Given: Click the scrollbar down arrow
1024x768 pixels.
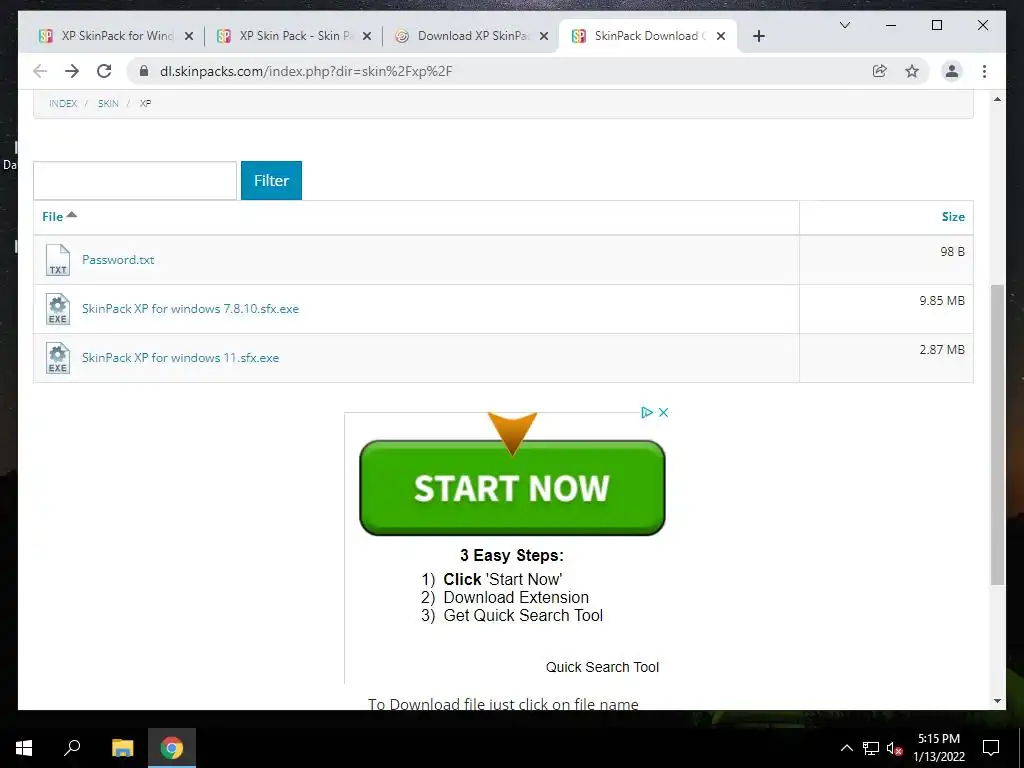Looking at the screenshot, I should pos(997,701).
